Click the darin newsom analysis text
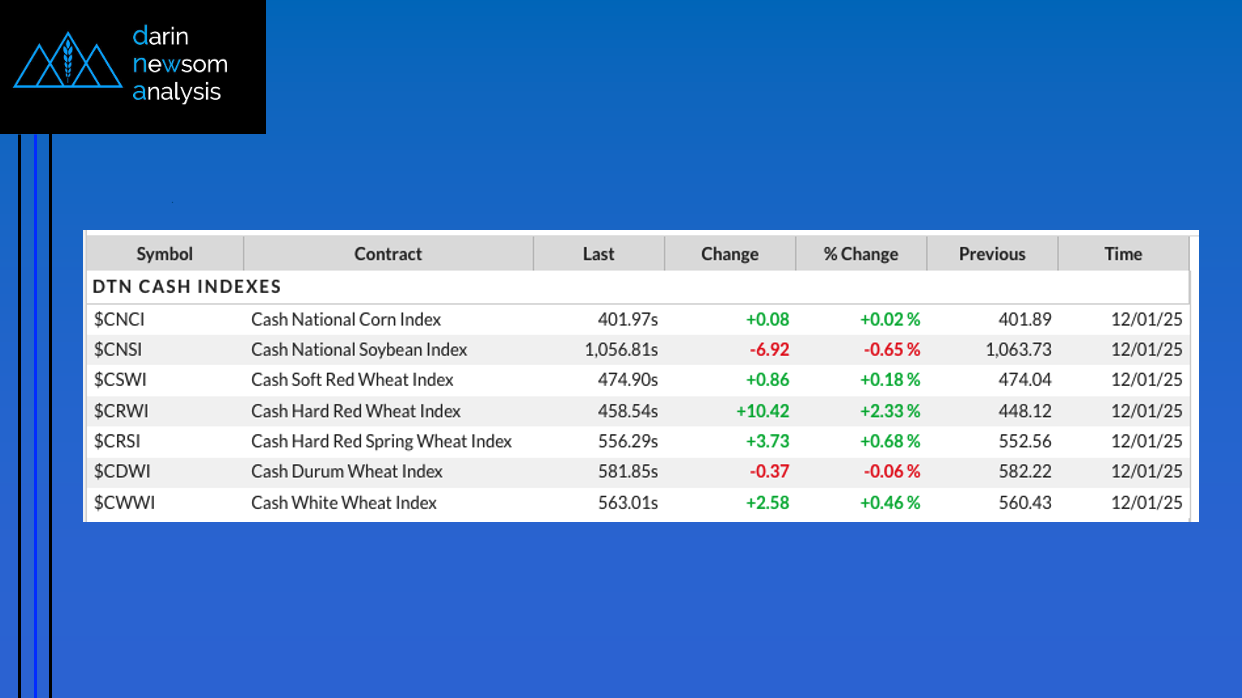1242x698 pixels. pos(179,65)
